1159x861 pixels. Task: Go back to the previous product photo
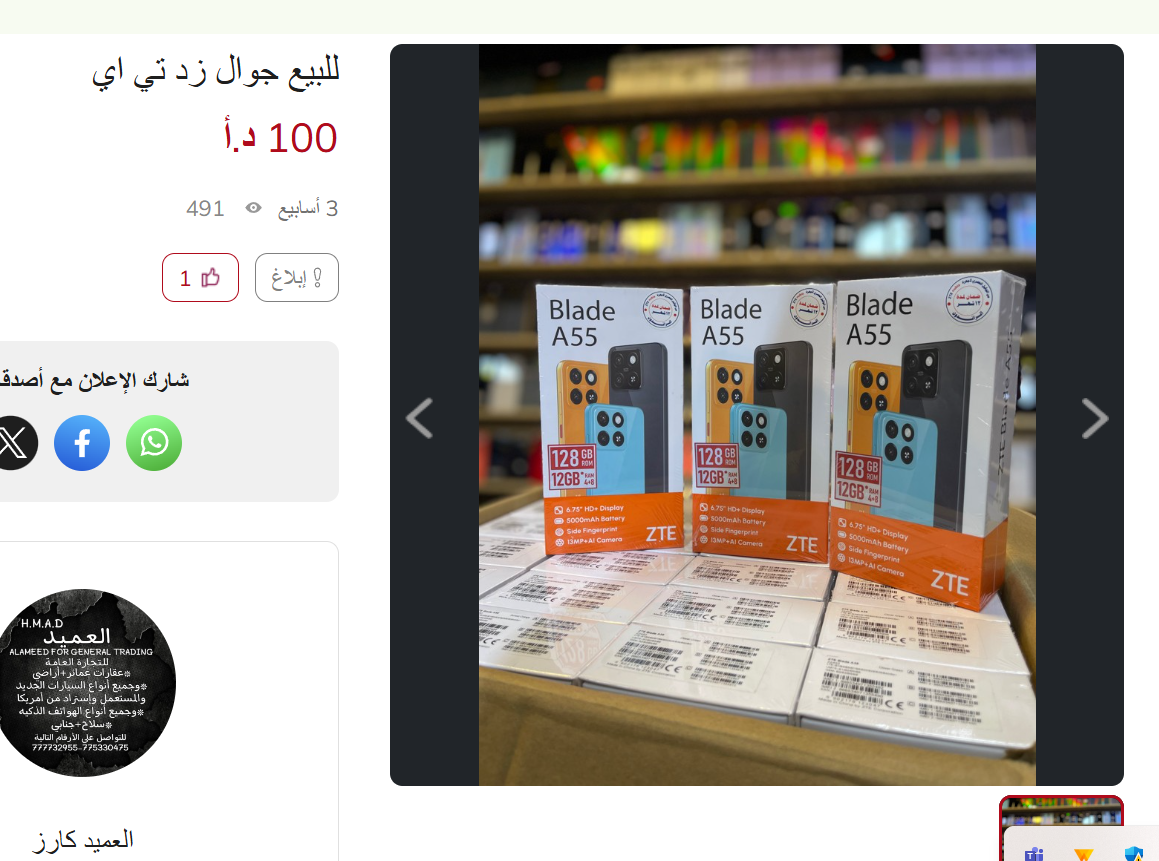click(419, 418)
